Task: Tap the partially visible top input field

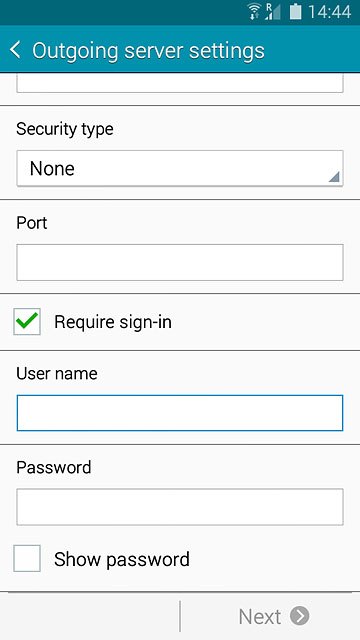Action: pyautogui.click(x=180, y=83)
